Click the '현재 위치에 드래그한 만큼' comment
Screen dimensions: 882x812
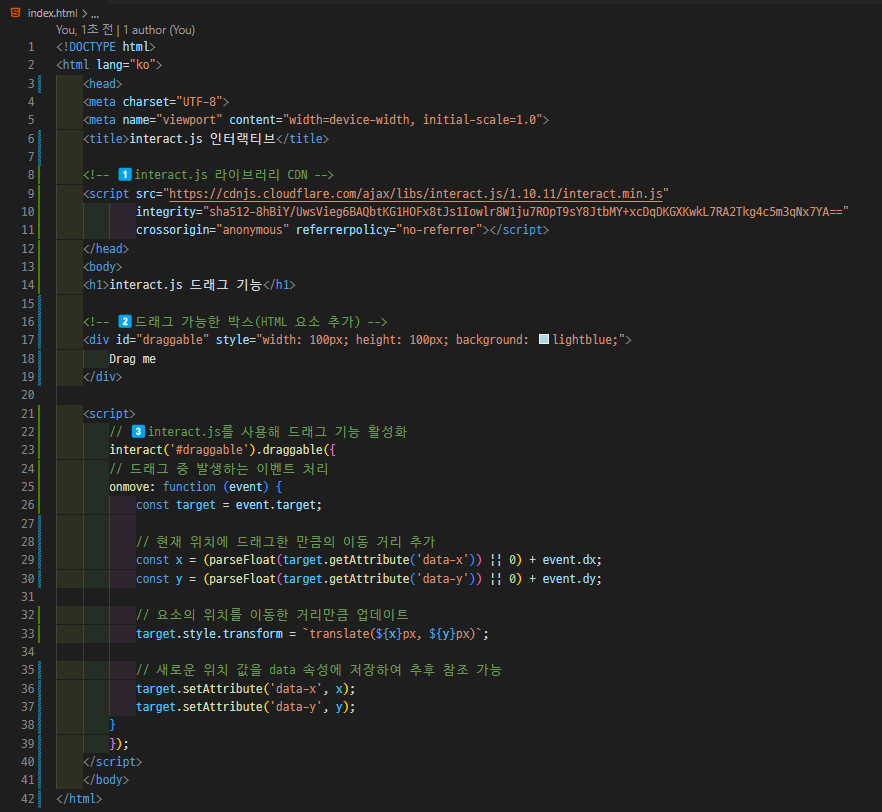[286, 542]
